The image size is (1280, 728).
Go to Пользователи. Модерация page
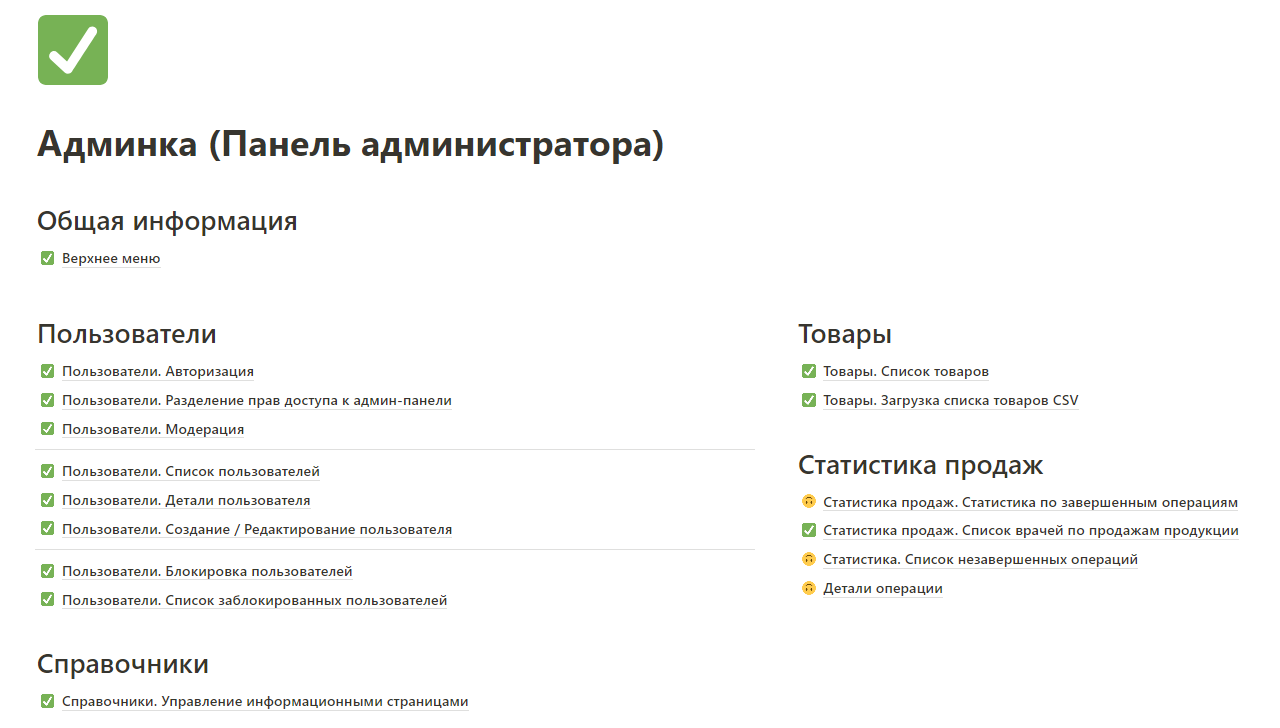click(153, 429)
